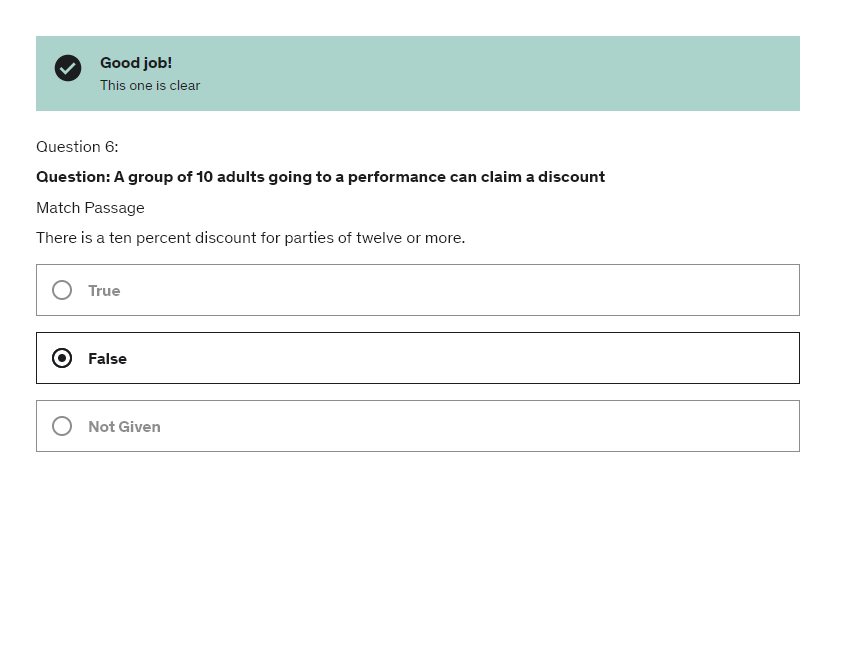
Task: Click the right side of the Not Given option box
Action: click(x=700, y=426)
